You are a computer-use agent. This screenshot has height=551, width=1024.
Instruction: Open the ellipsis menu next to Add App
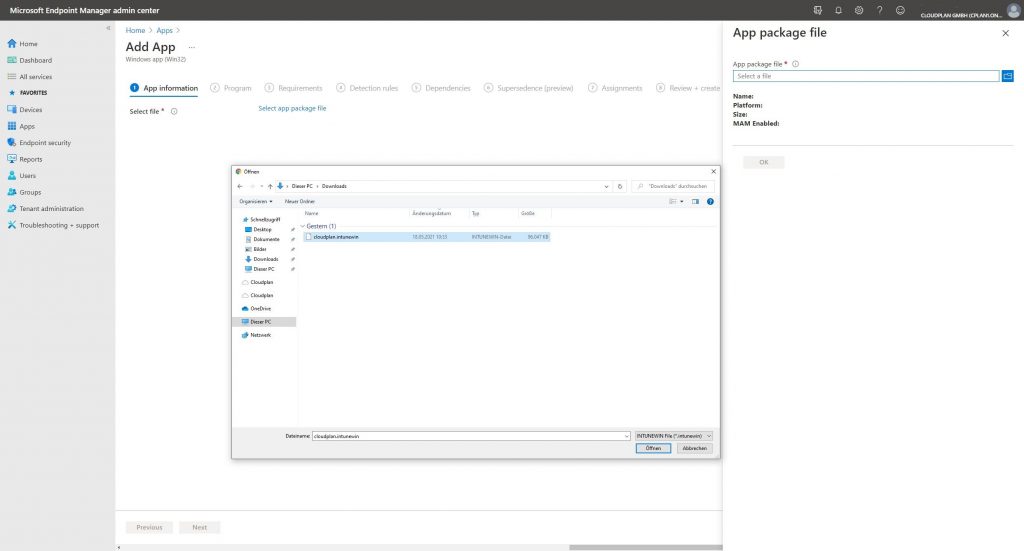(191, 47)
